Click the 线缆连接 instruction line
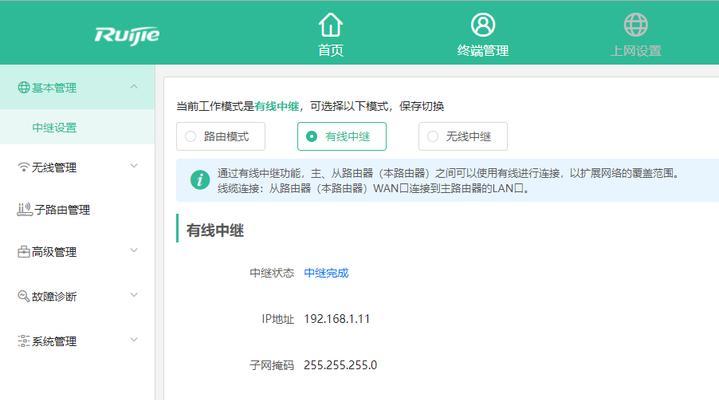 coord(373,188)
